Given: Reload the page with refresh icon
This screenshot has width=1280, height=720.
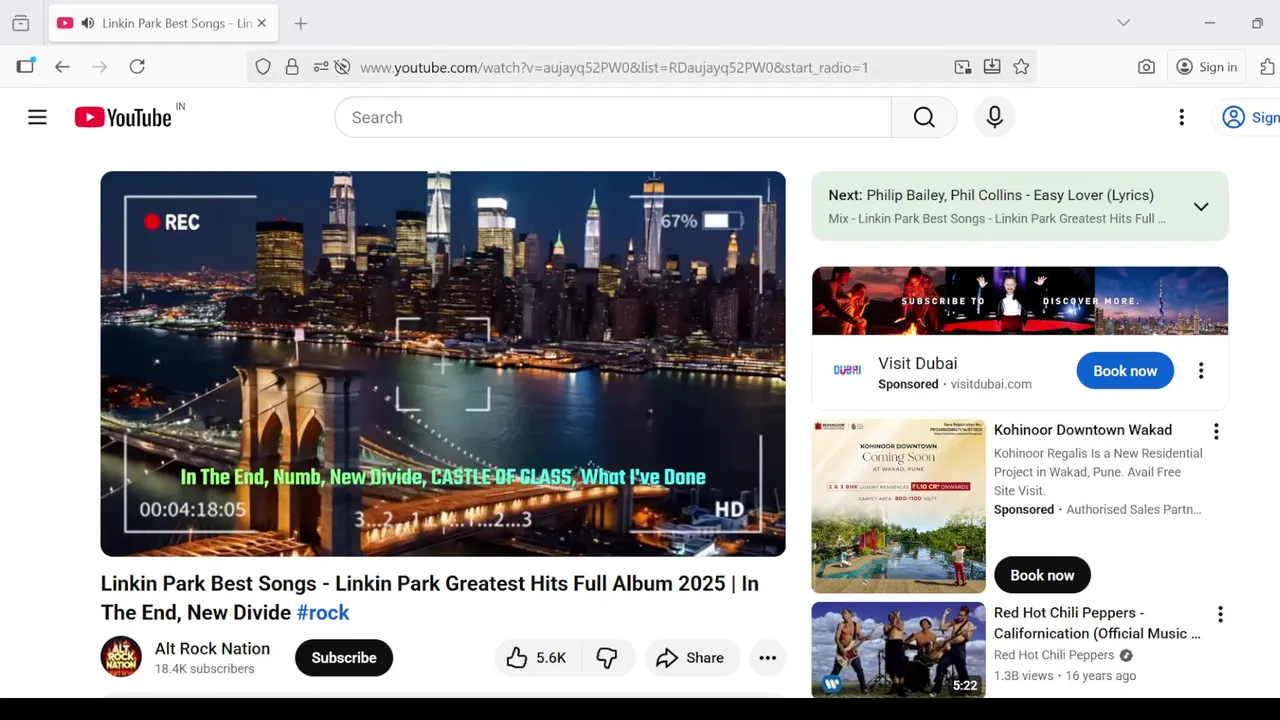Looking at the screenshot, I should coord(137,67).
